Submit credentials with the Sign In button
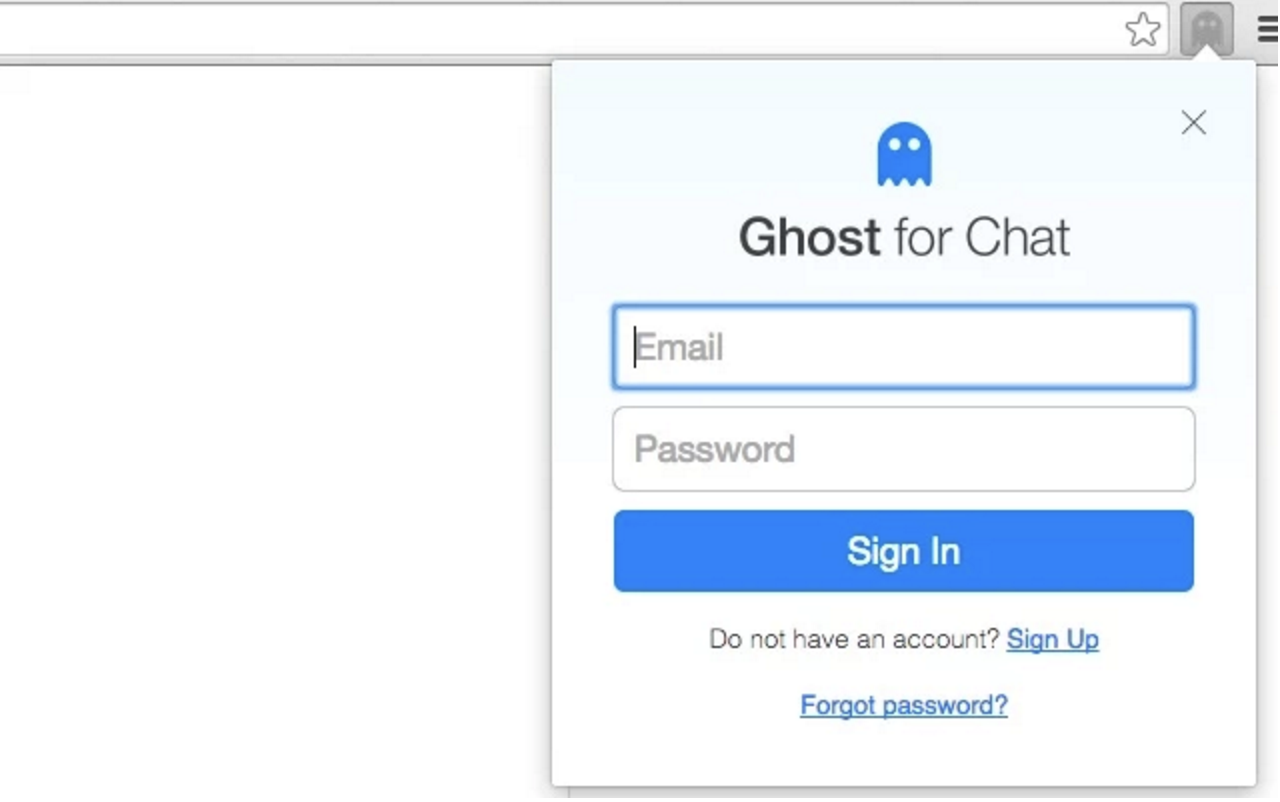The image size is (1280, 802). click(x=903, y=551)
